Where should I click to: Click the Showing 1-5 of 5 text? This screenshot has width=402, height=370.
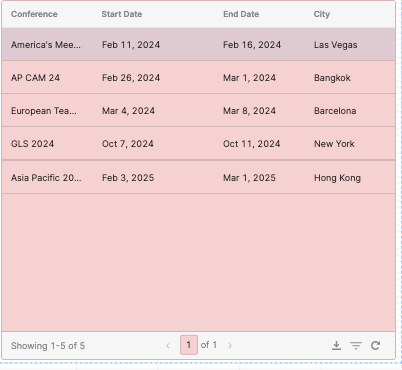coord(48,346)
